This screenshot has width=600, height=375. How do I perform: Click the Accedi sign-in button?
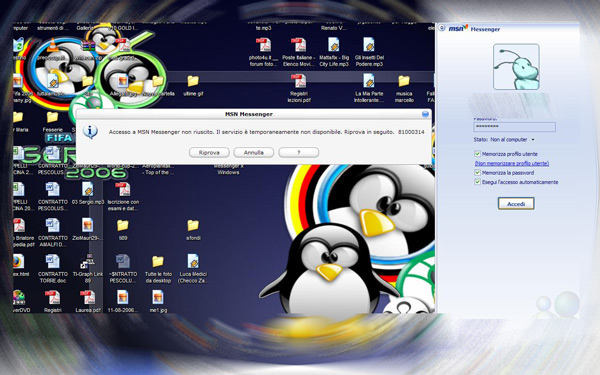pyautogui.click(x=516, y=204)
